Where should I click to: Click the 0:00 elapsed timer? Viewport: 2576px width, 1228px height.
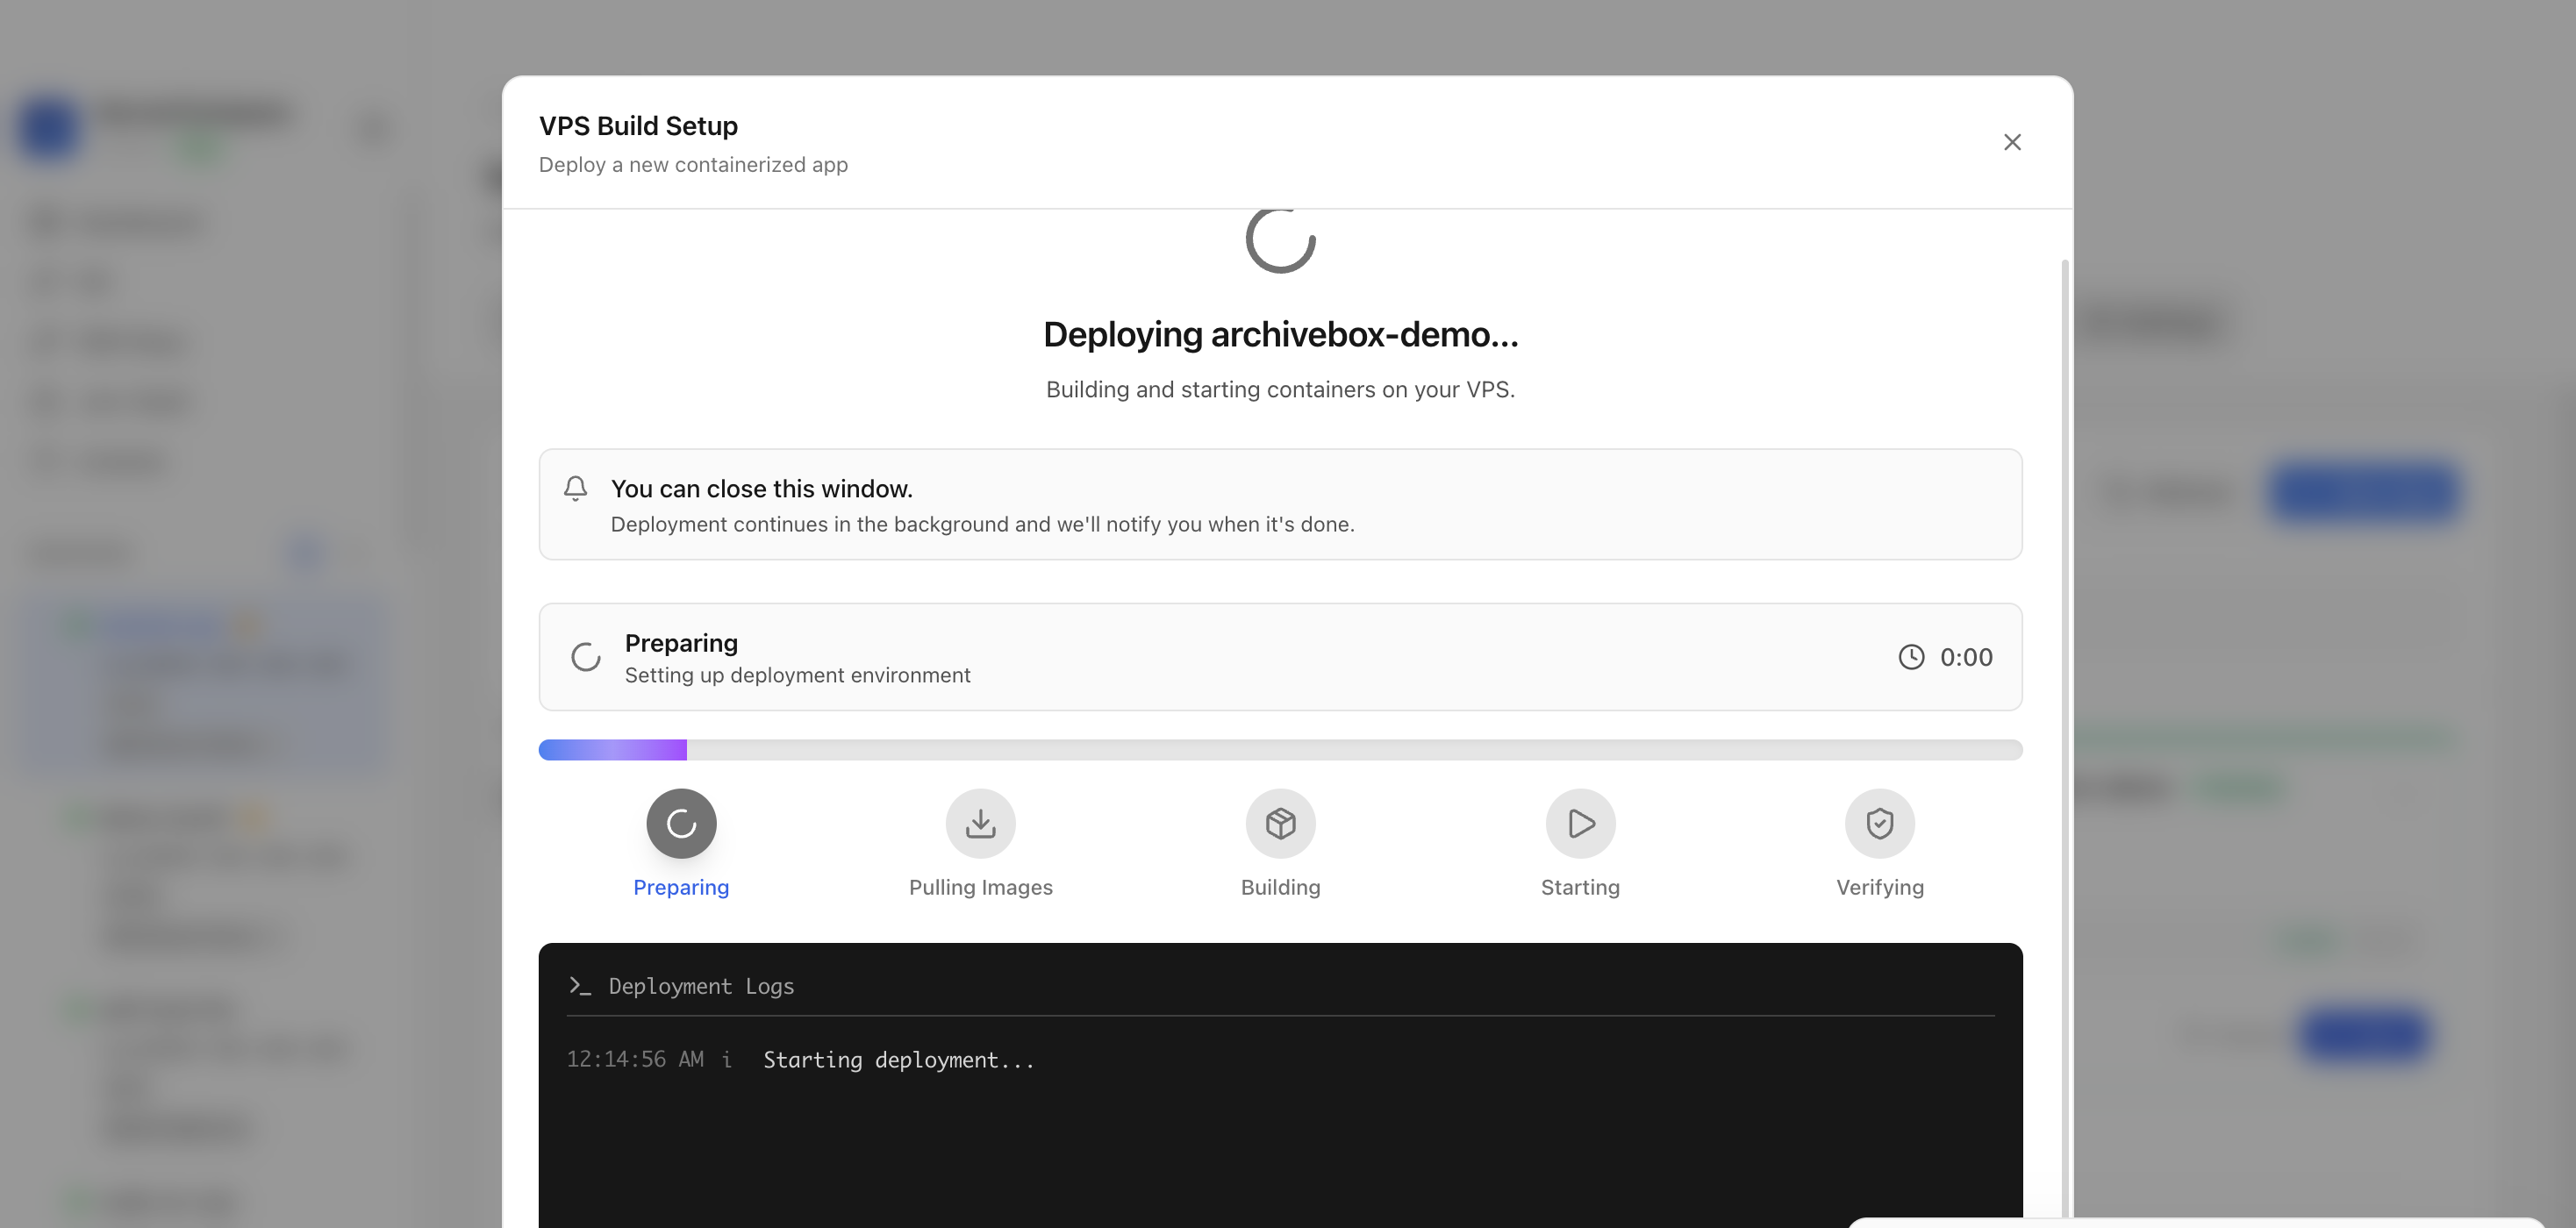[1966, 657]
